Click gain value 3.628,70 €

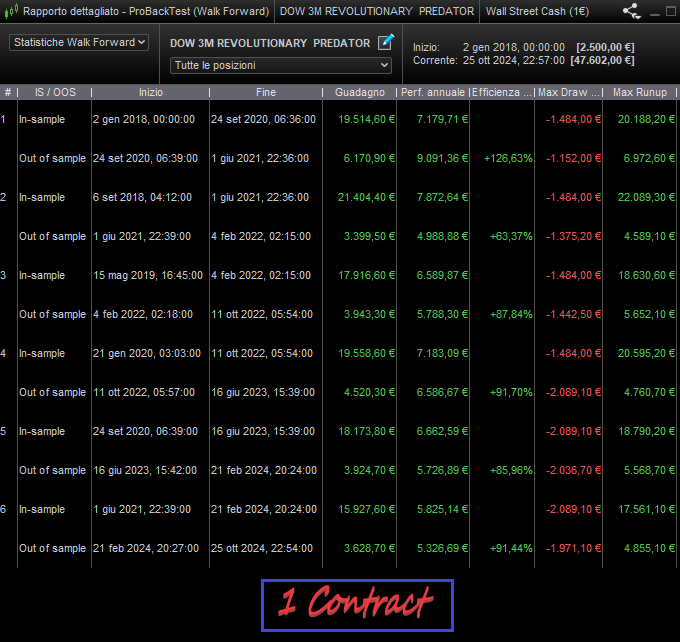(x=369, y=549)
